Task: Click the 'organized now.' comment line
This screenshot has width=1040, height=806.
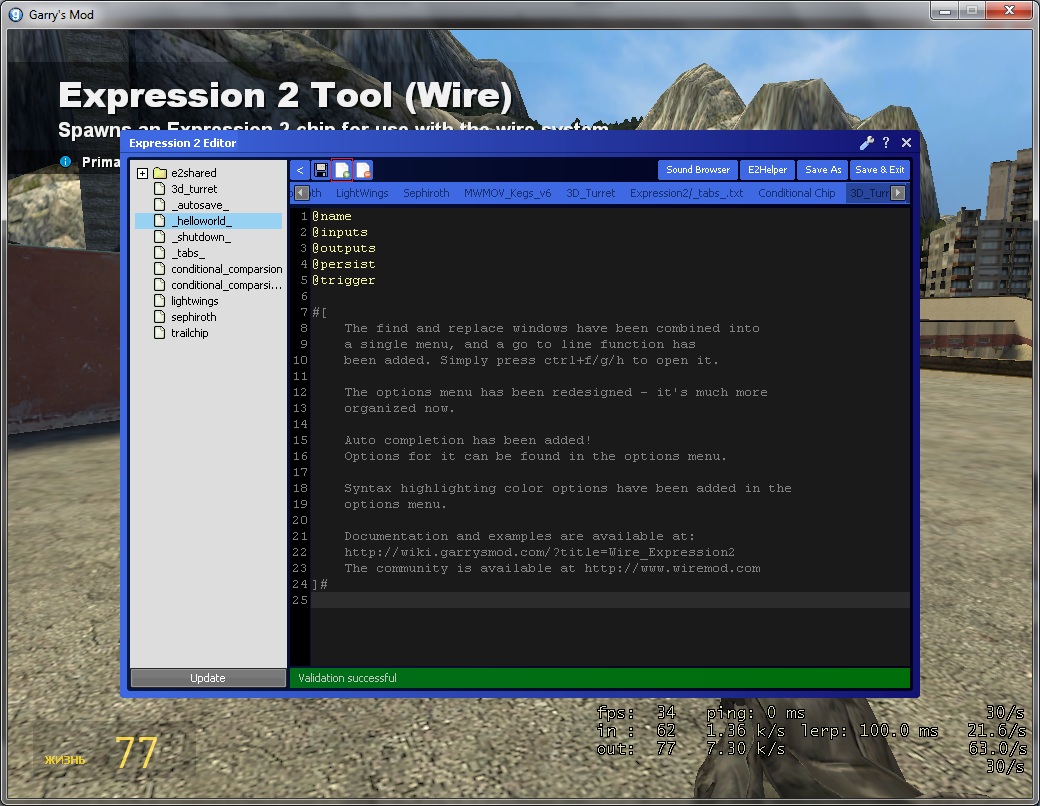Action: coord(399,409)
